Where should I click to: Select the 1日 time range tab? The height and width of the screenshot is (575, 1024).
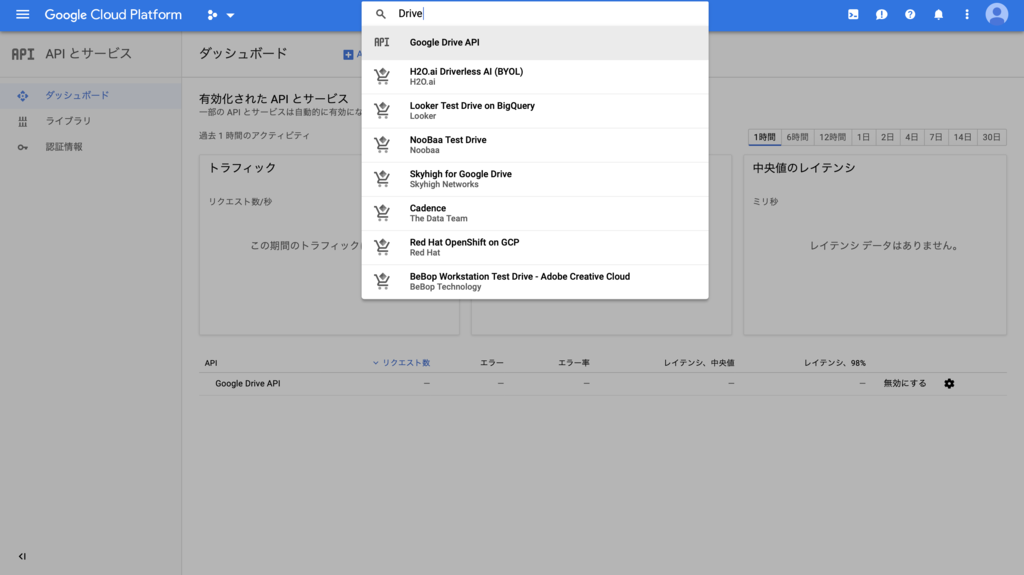[863, 137]
